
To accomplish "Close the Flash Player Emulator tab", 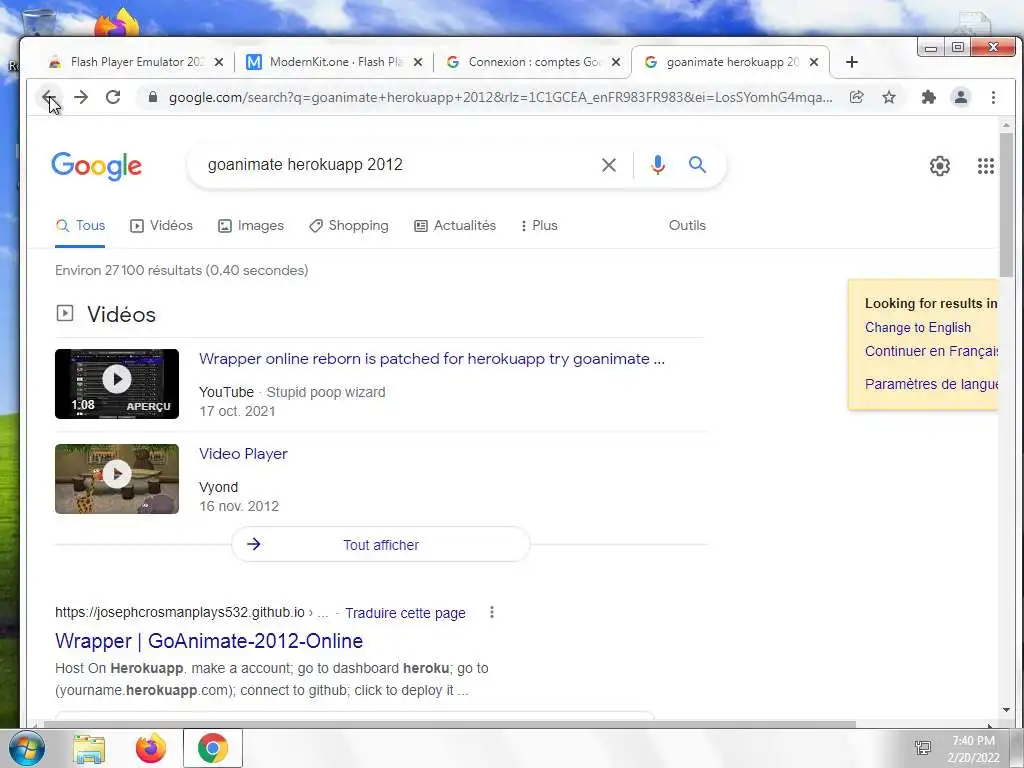I will coord(219,62).
